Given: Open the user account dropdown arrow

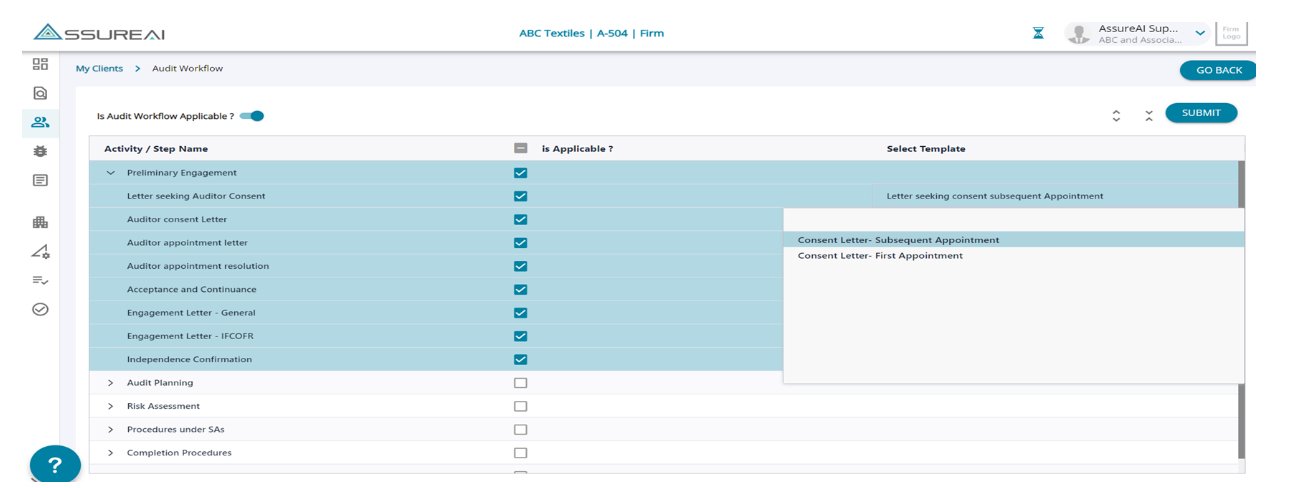Looking at the screenshot, I should (1200, 34).
